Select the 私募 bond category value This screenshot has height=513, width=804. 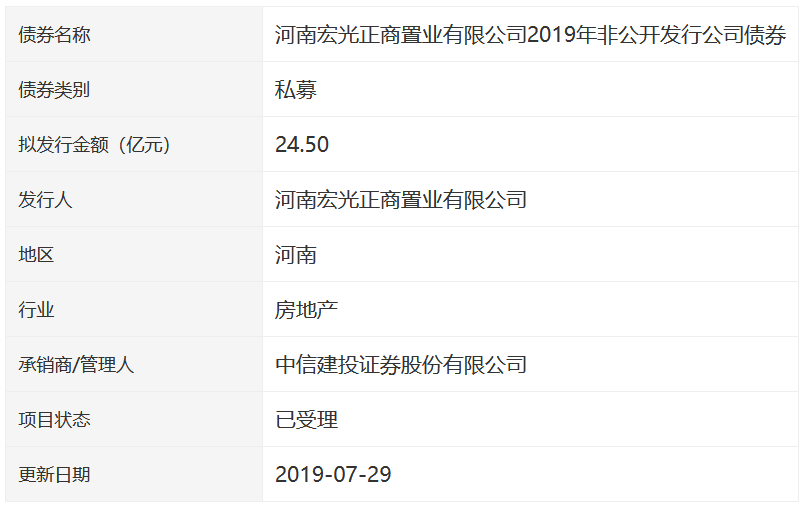coord(296,90)
